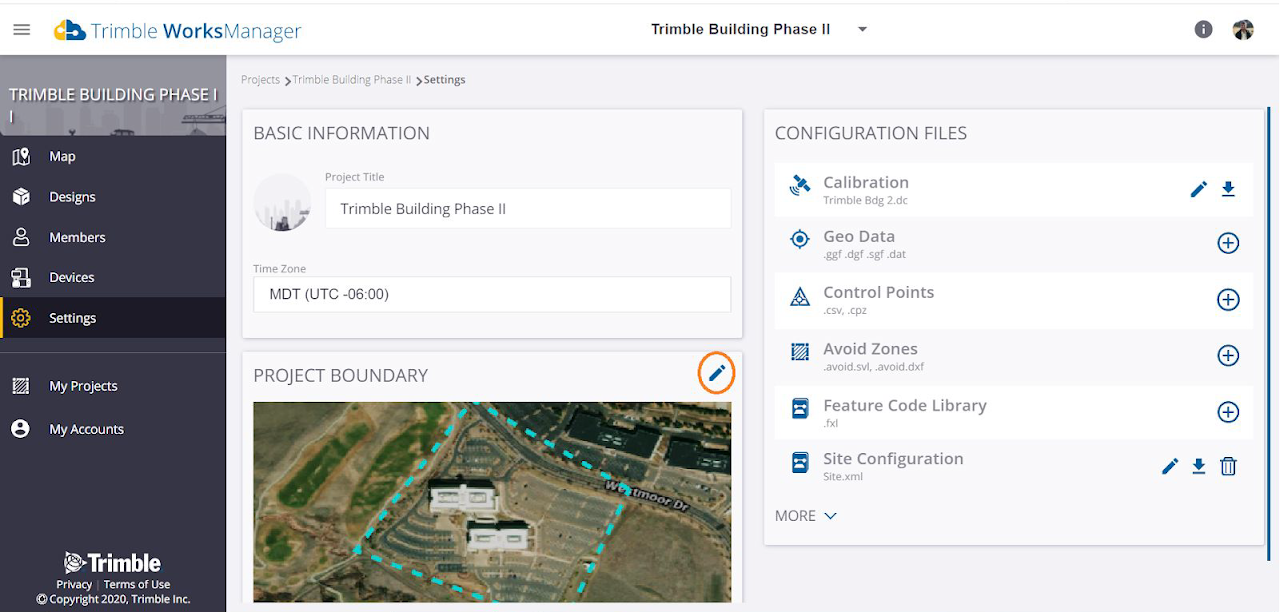The height and width of the screenshot is (612, 1280).
Task: Delete the Site Configuration file
Action: tap(1229, 466)
